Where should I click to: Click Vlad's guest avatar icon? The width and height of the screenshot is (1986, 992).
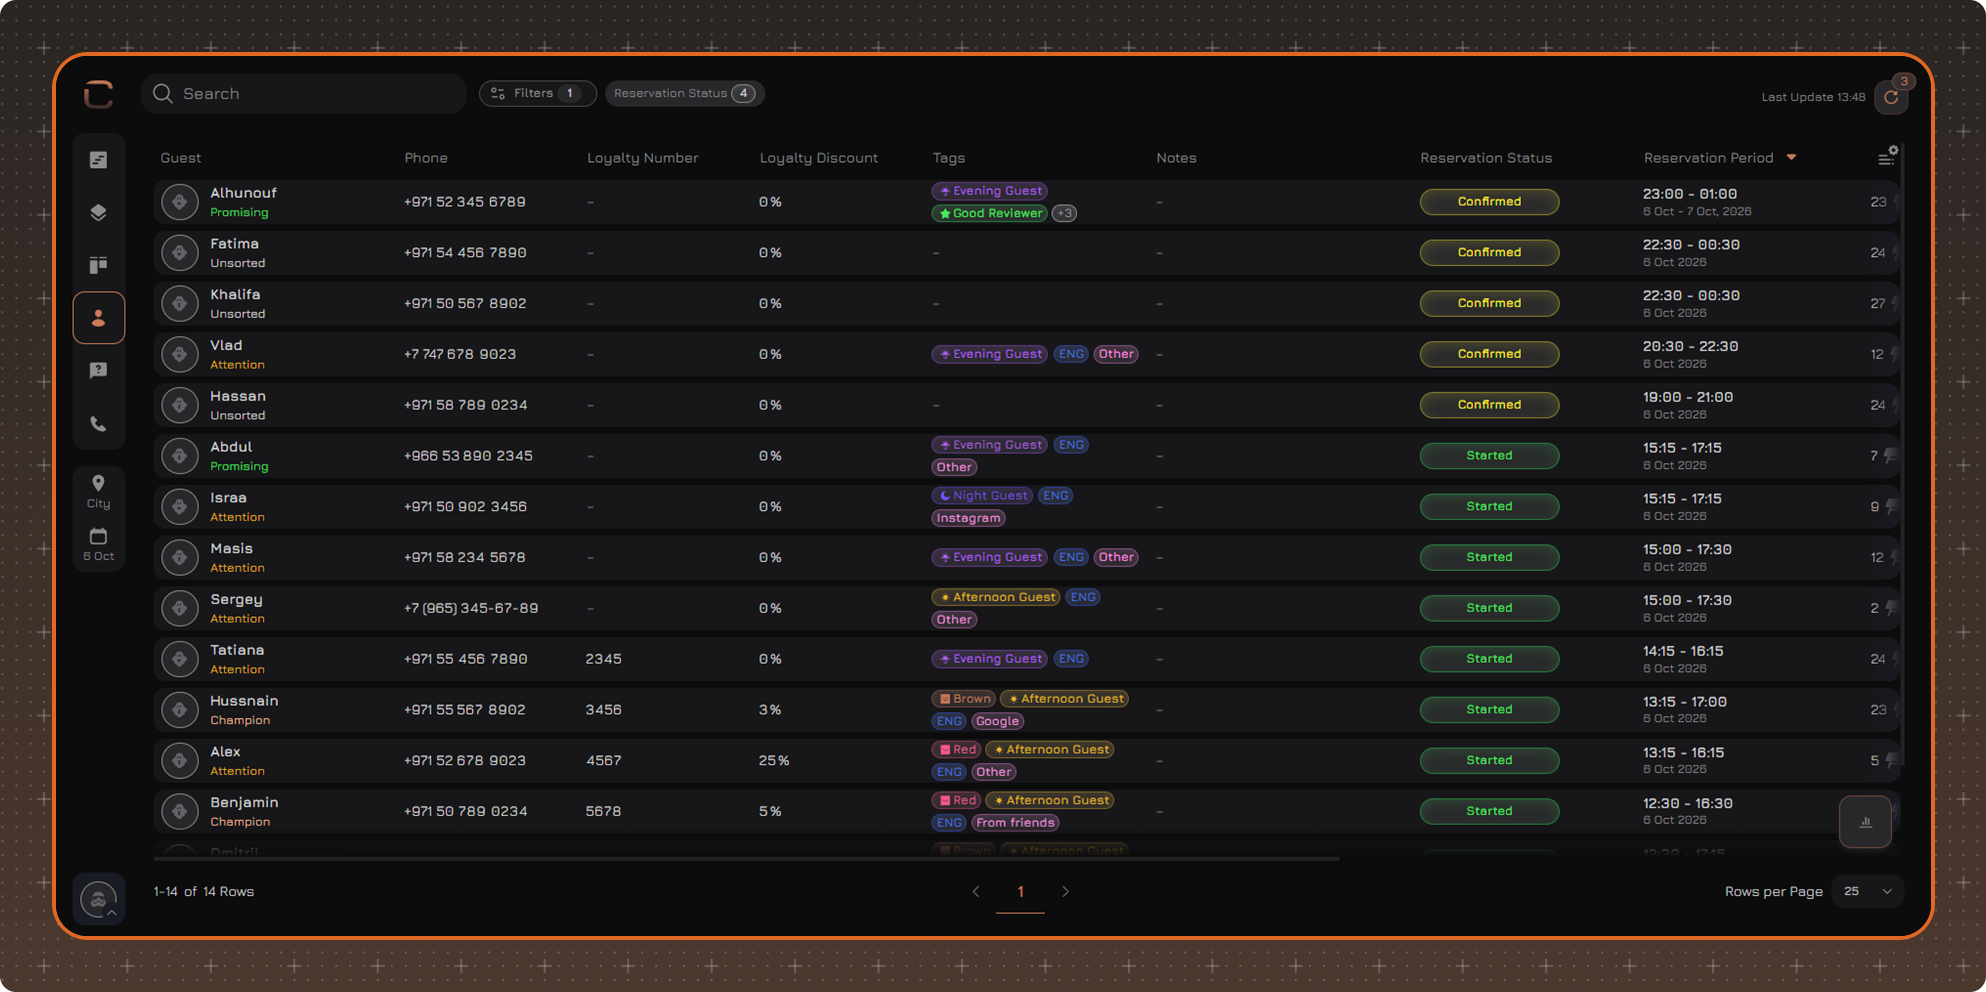click(180, 354)
